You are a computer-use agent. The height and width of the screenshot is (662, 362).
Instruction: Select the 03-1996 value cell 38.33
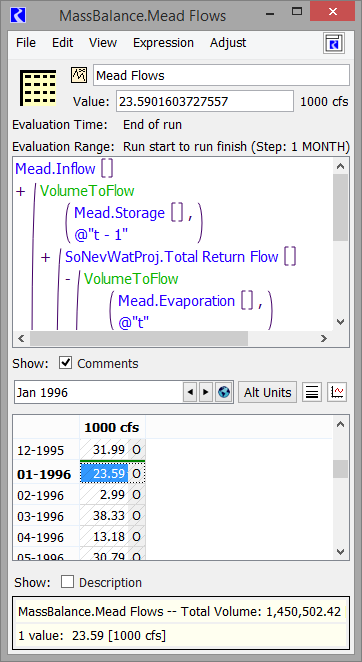[x=104, y=516]
